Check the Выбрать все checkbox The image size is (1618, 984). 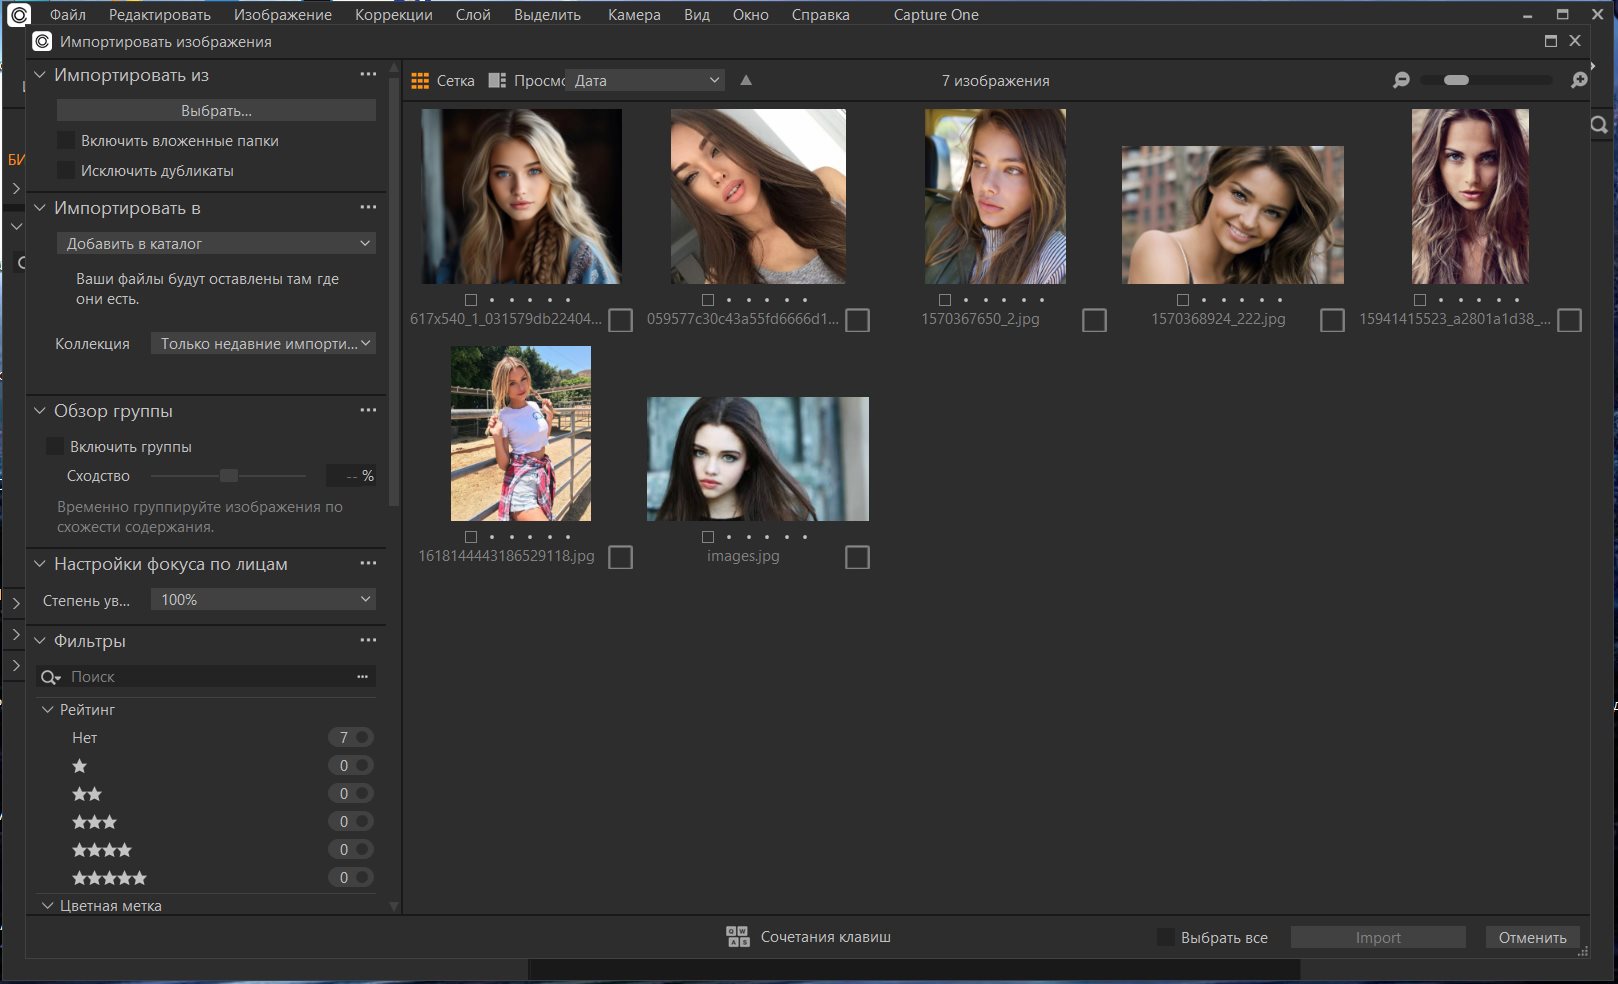1165,938
